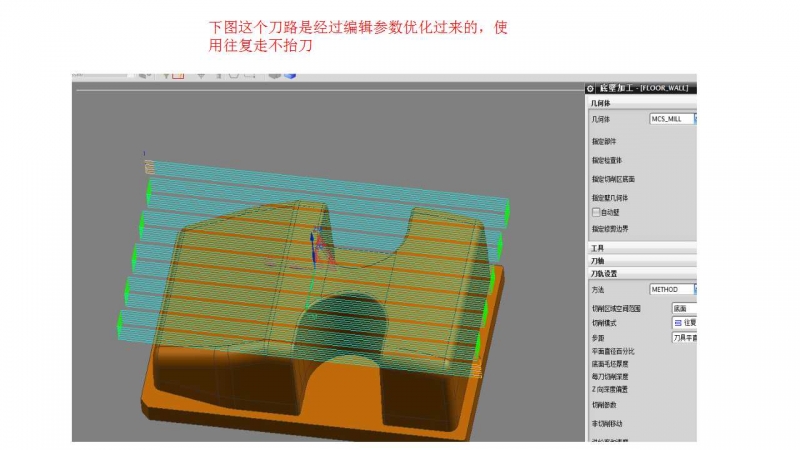
Task: Open 切削参数 settings
Action: pyautogui.click(x=604, y=405)
